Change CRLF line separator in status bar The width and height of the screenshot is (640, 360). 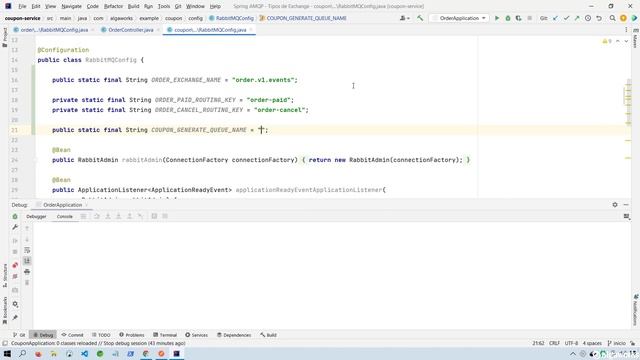coord(554,343)
